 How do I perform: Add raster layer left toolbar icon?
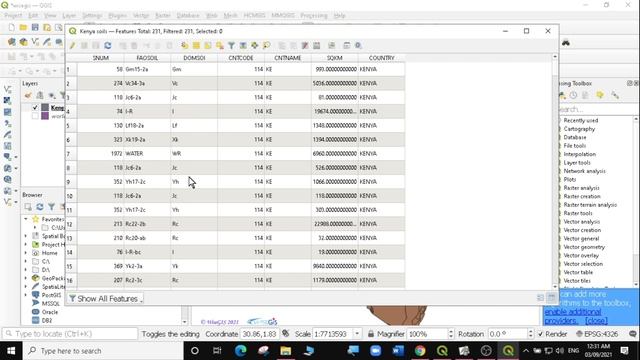tap(7, 100)
